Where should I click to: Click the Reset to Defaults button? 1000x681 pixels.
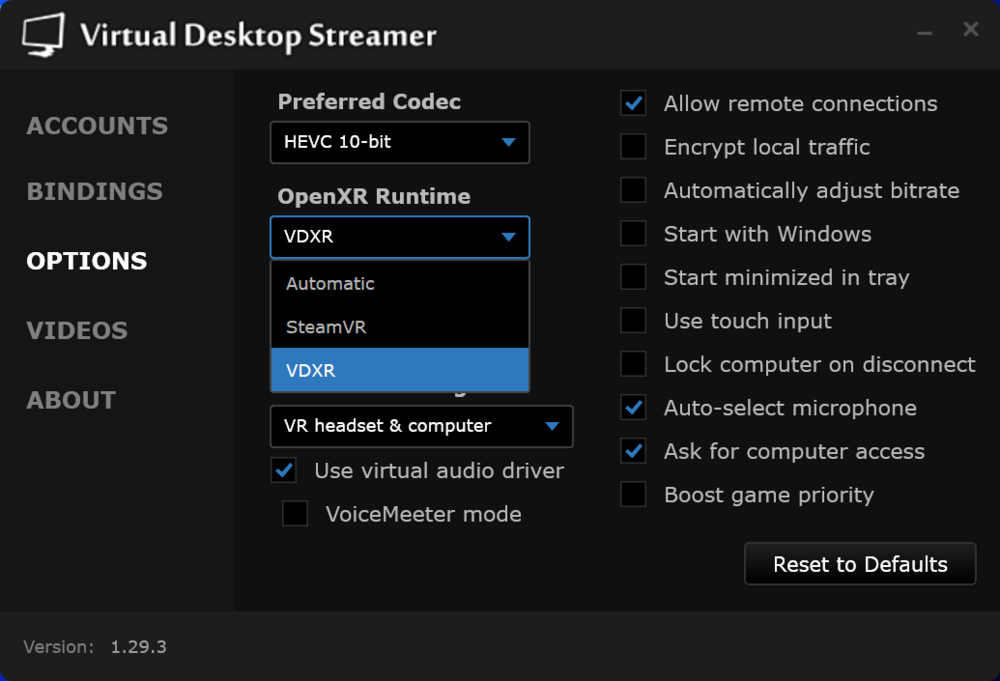coord(860,564)
